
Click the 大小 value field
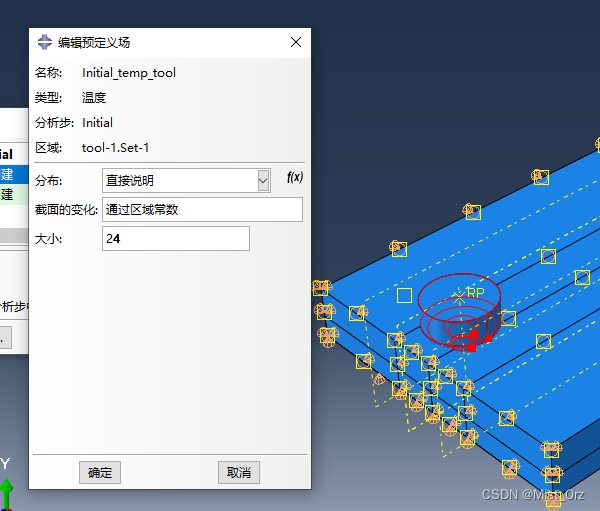(176, 238)
